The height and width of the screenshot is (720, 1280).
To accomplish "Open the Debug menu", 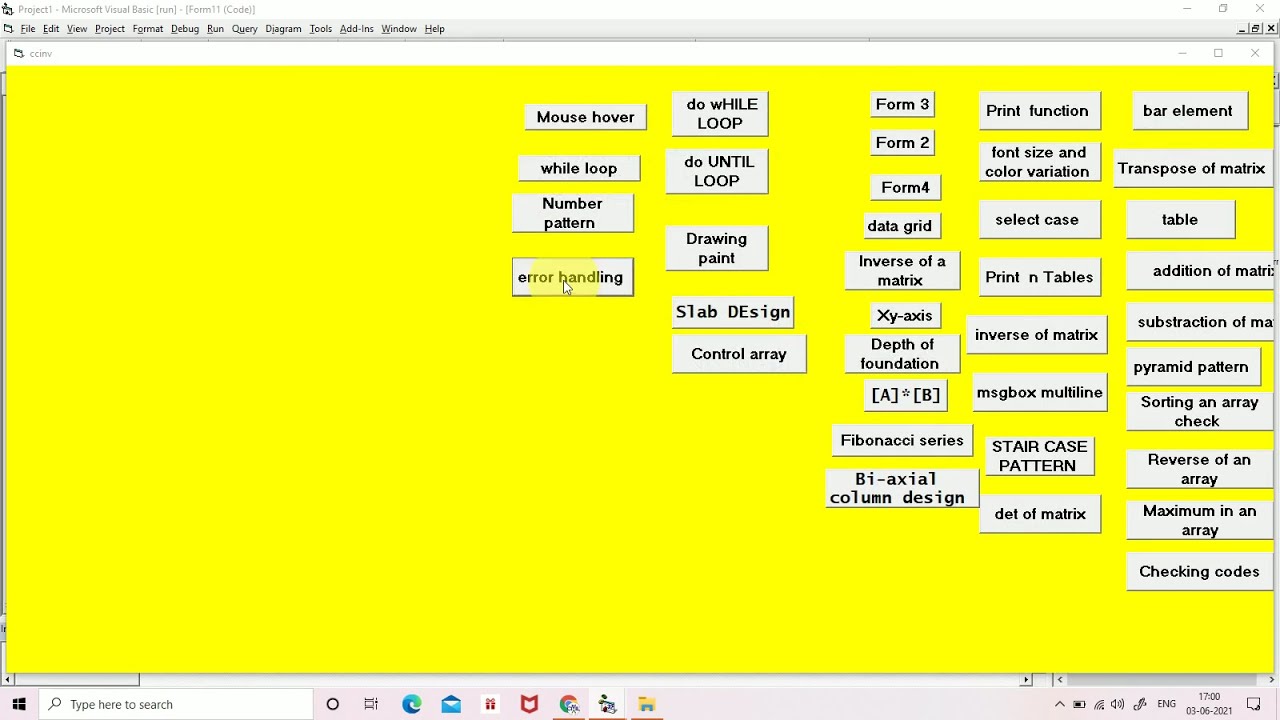I will (x=185, y=29).
